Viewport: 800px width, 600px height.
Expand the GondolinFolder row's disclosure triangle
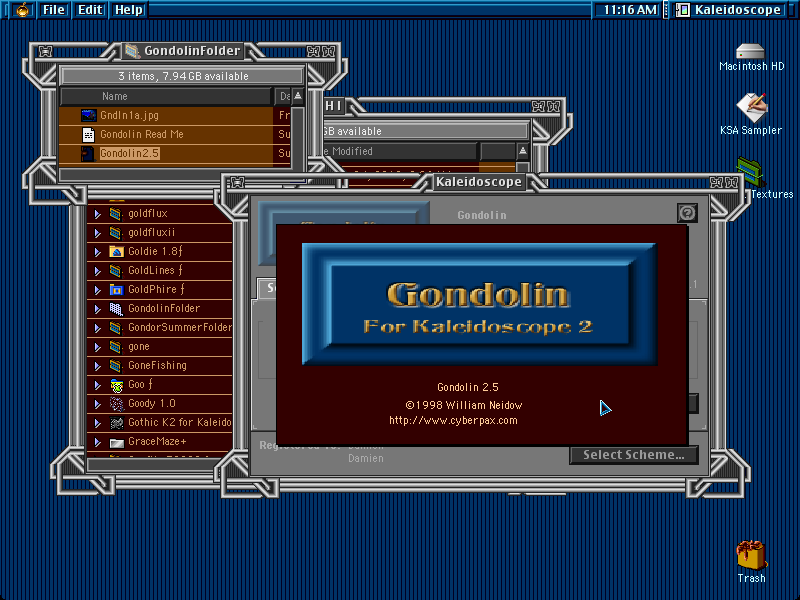97,309
